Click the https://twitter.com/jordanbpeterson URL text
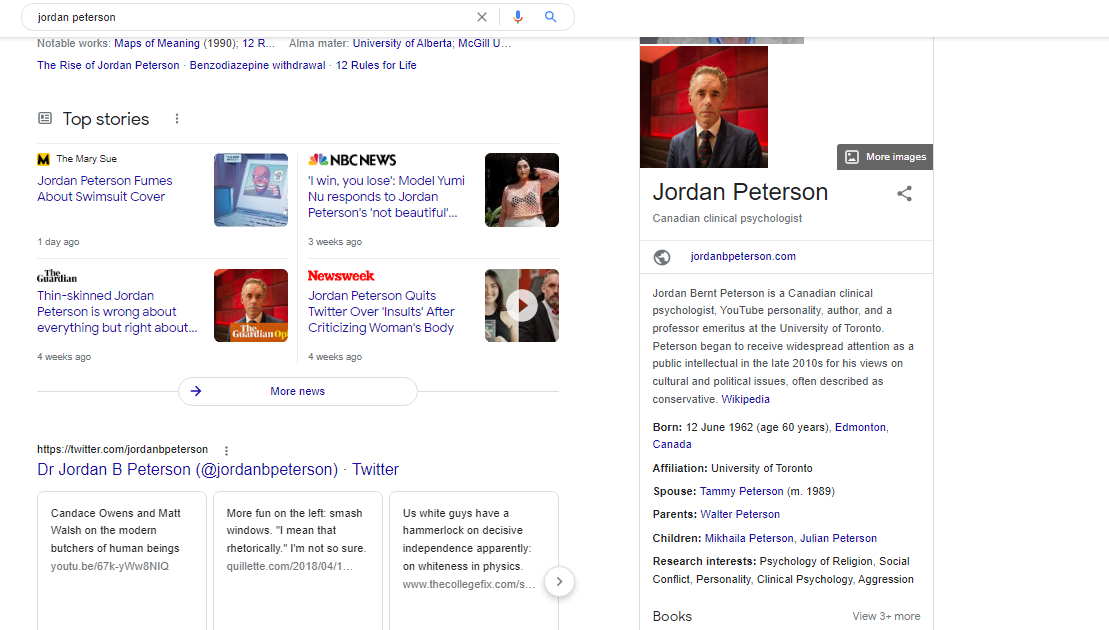The height and width of the screenshot is (630, 1109). click(x=122, y=450)
